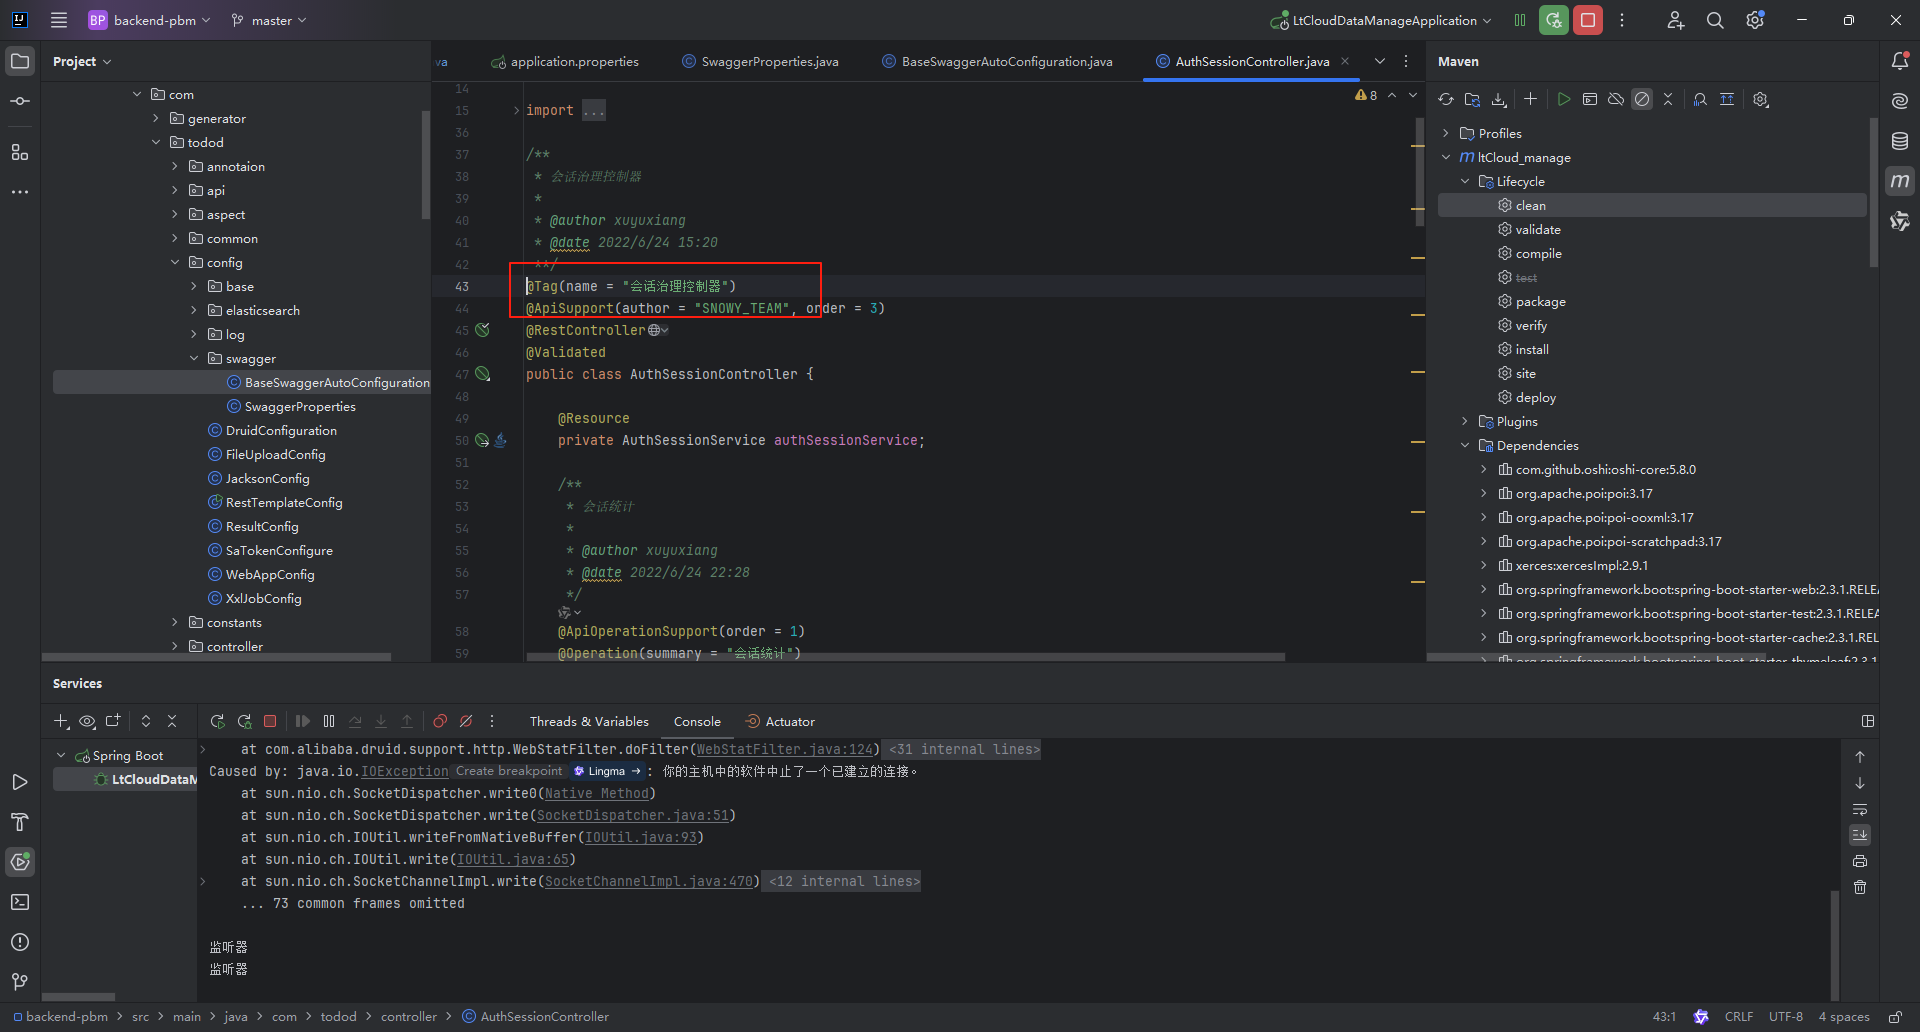Click Project tree horizontal scrollbar
This screenshot has height=1032, width=1920.
[x=216, y=657]
